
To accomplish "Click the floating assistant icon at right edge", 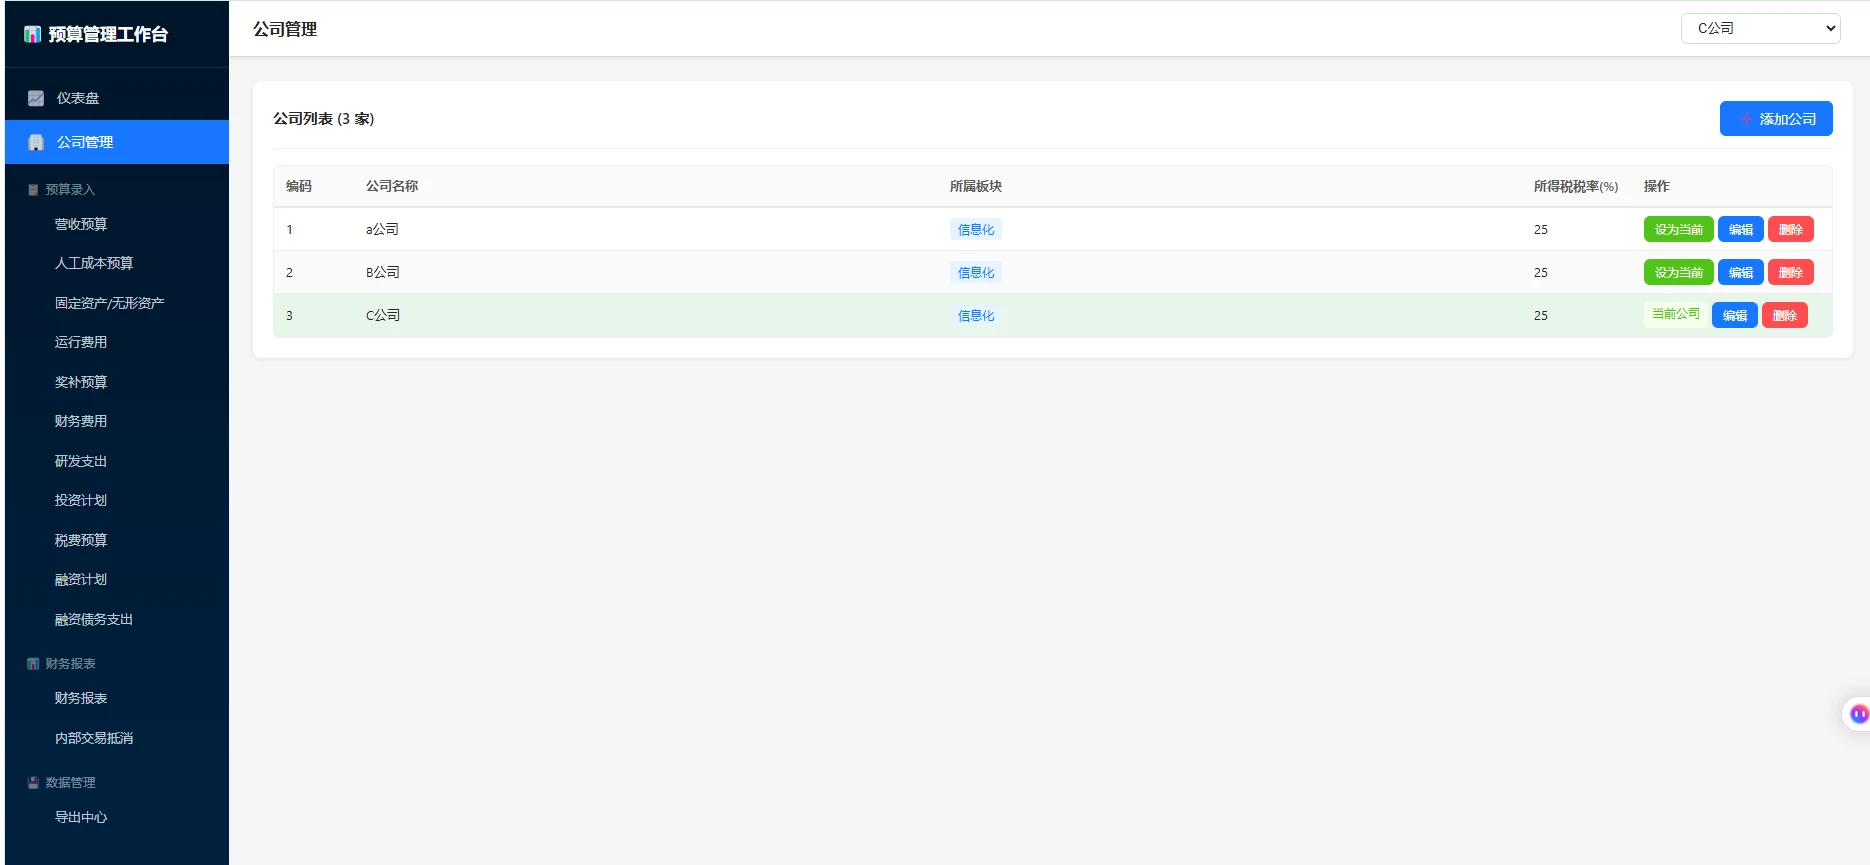I will pos(1859,714).
